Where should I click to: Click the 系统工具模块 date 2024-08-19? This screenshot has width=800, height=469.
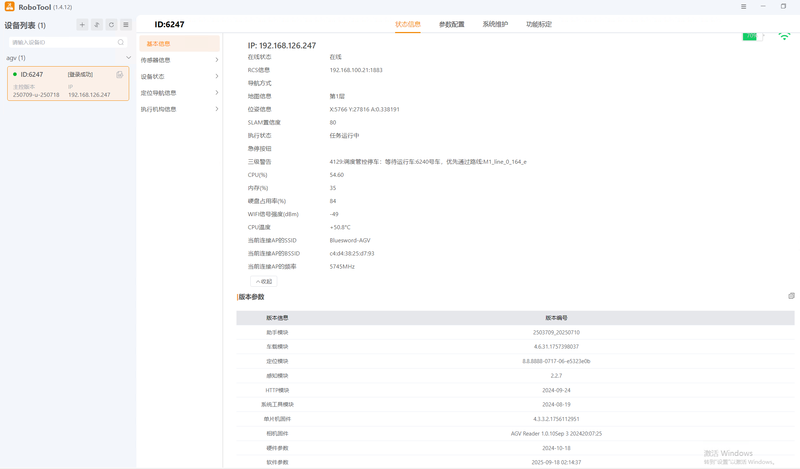[556, 404]
